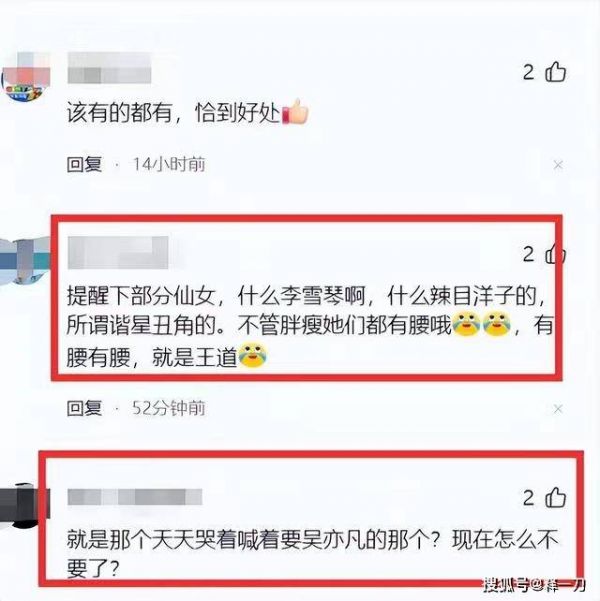Click the 52分钟前 timestamp
This screenshot has height=601, width=600.
(x=169, y=408)
